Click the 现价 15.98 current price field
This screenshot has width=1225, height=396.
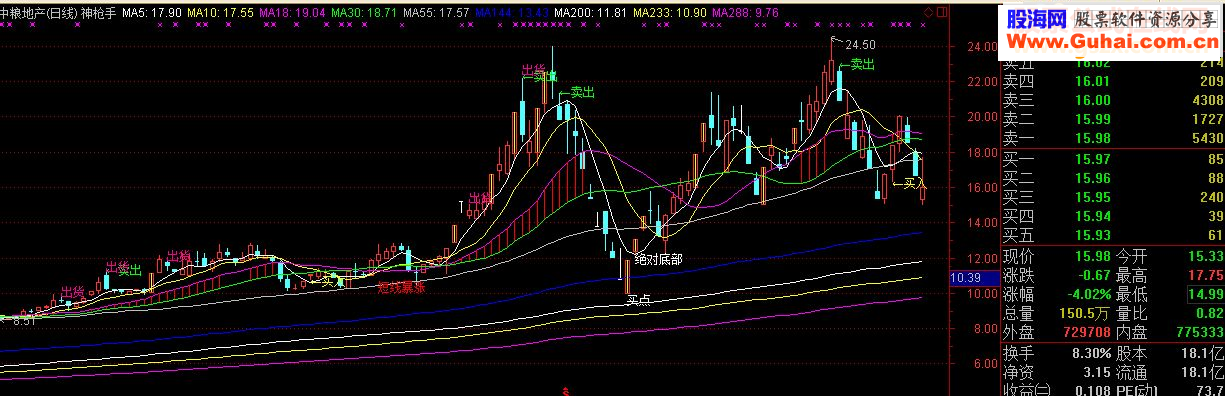tap(1055, 256)
